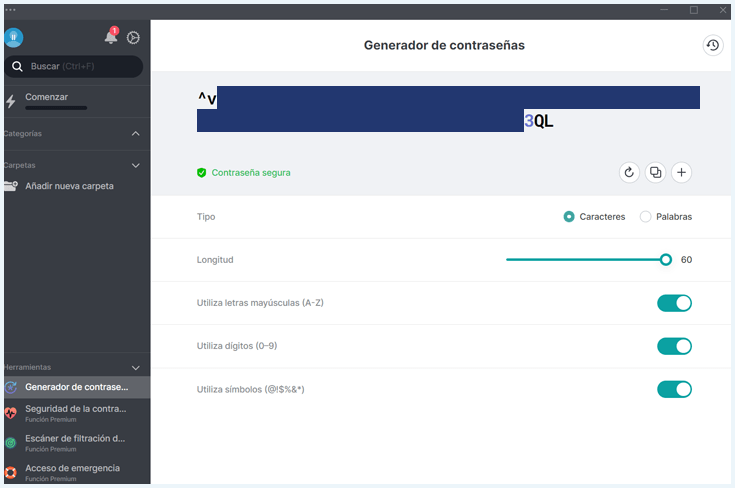Viewport: 735px width, 488px height.
Task: Toggle digits (0-9) switch
Action: pyautogui.click(x=674, y=346)
